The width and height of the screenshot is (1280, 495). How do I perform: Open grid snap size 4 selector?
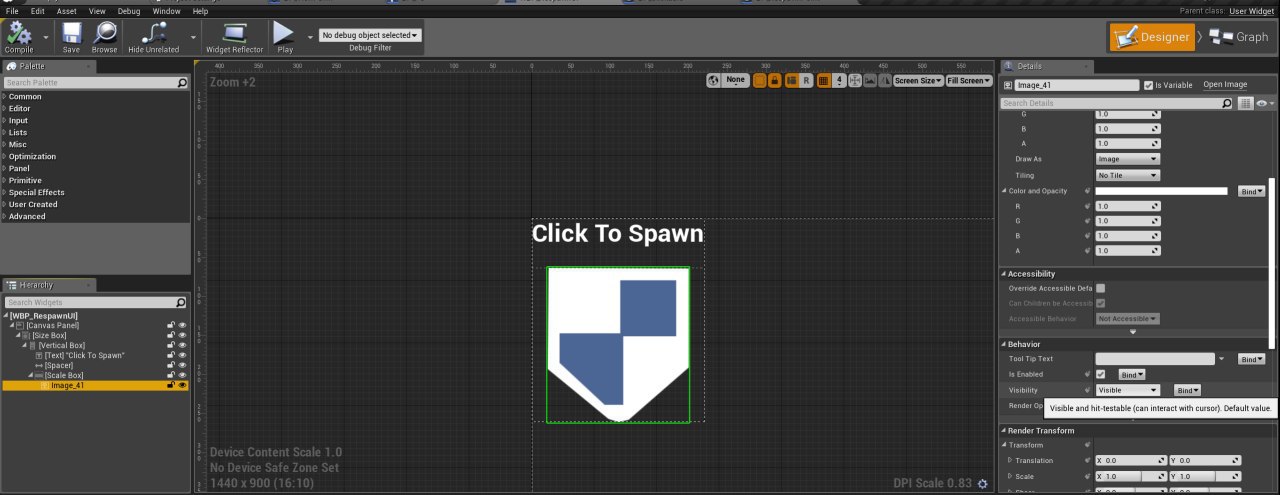point(839,80)
